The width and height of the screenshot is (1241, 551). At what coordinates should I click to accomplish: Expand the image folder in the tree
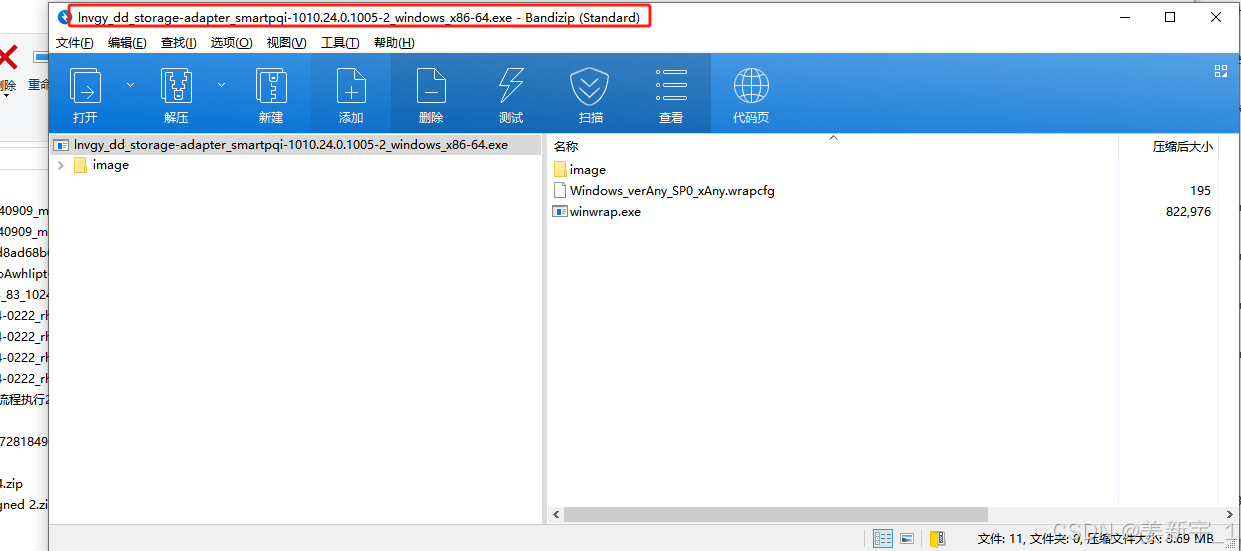61,165
